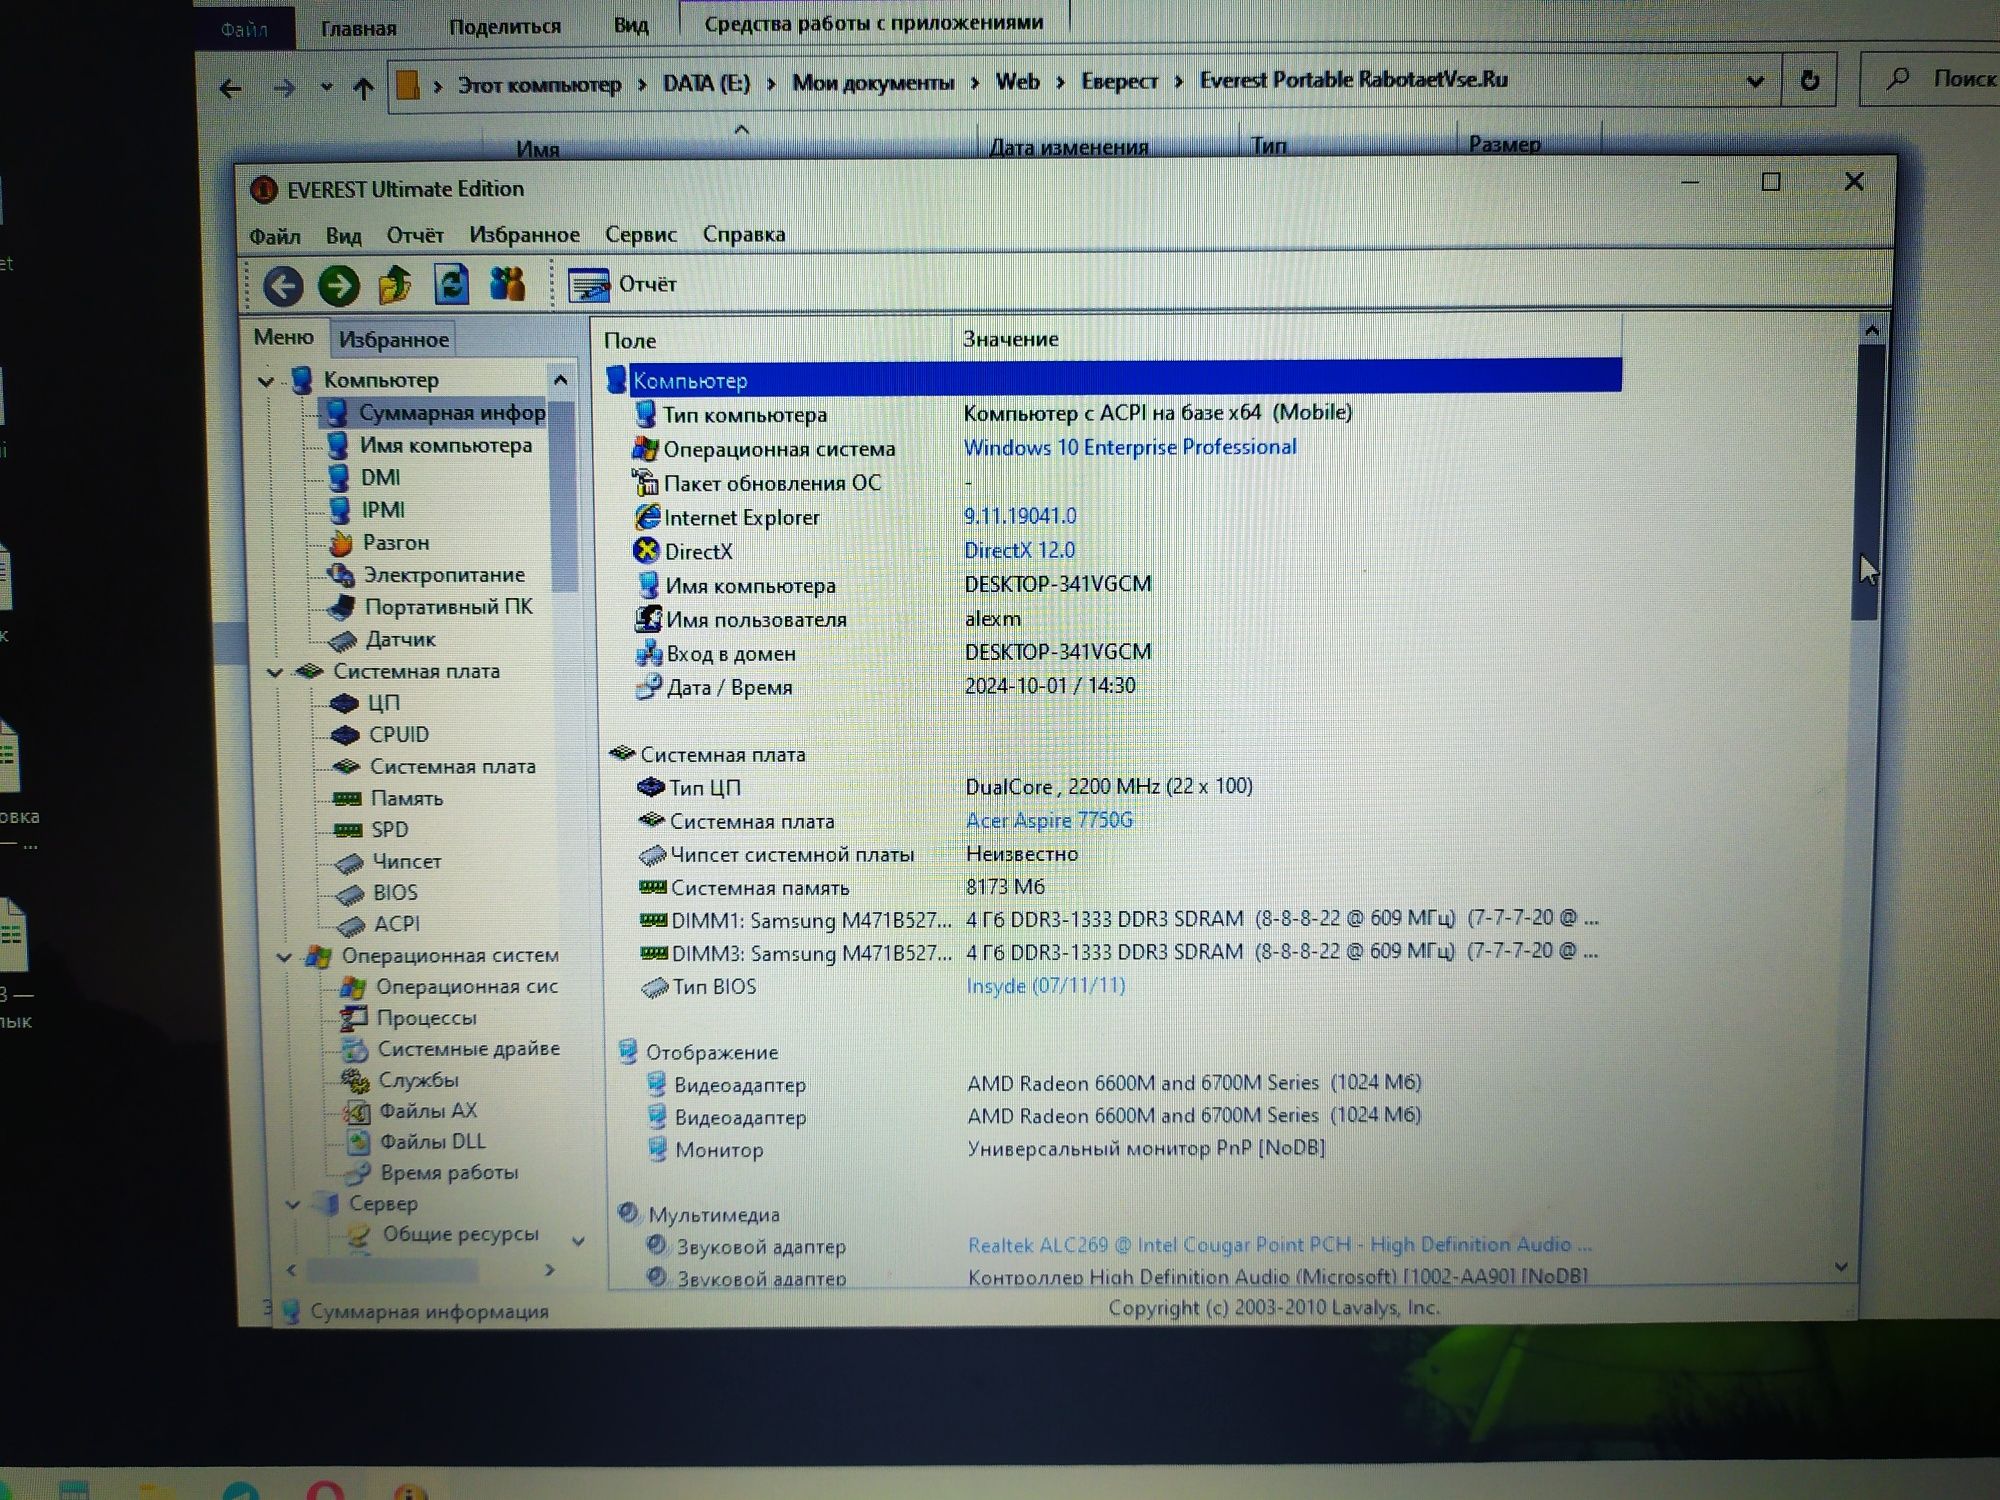Open the Вид menu in EVEREST
Viewport: 2000px width, 1500px height.
pyautogui.click(x=343, y=236)
